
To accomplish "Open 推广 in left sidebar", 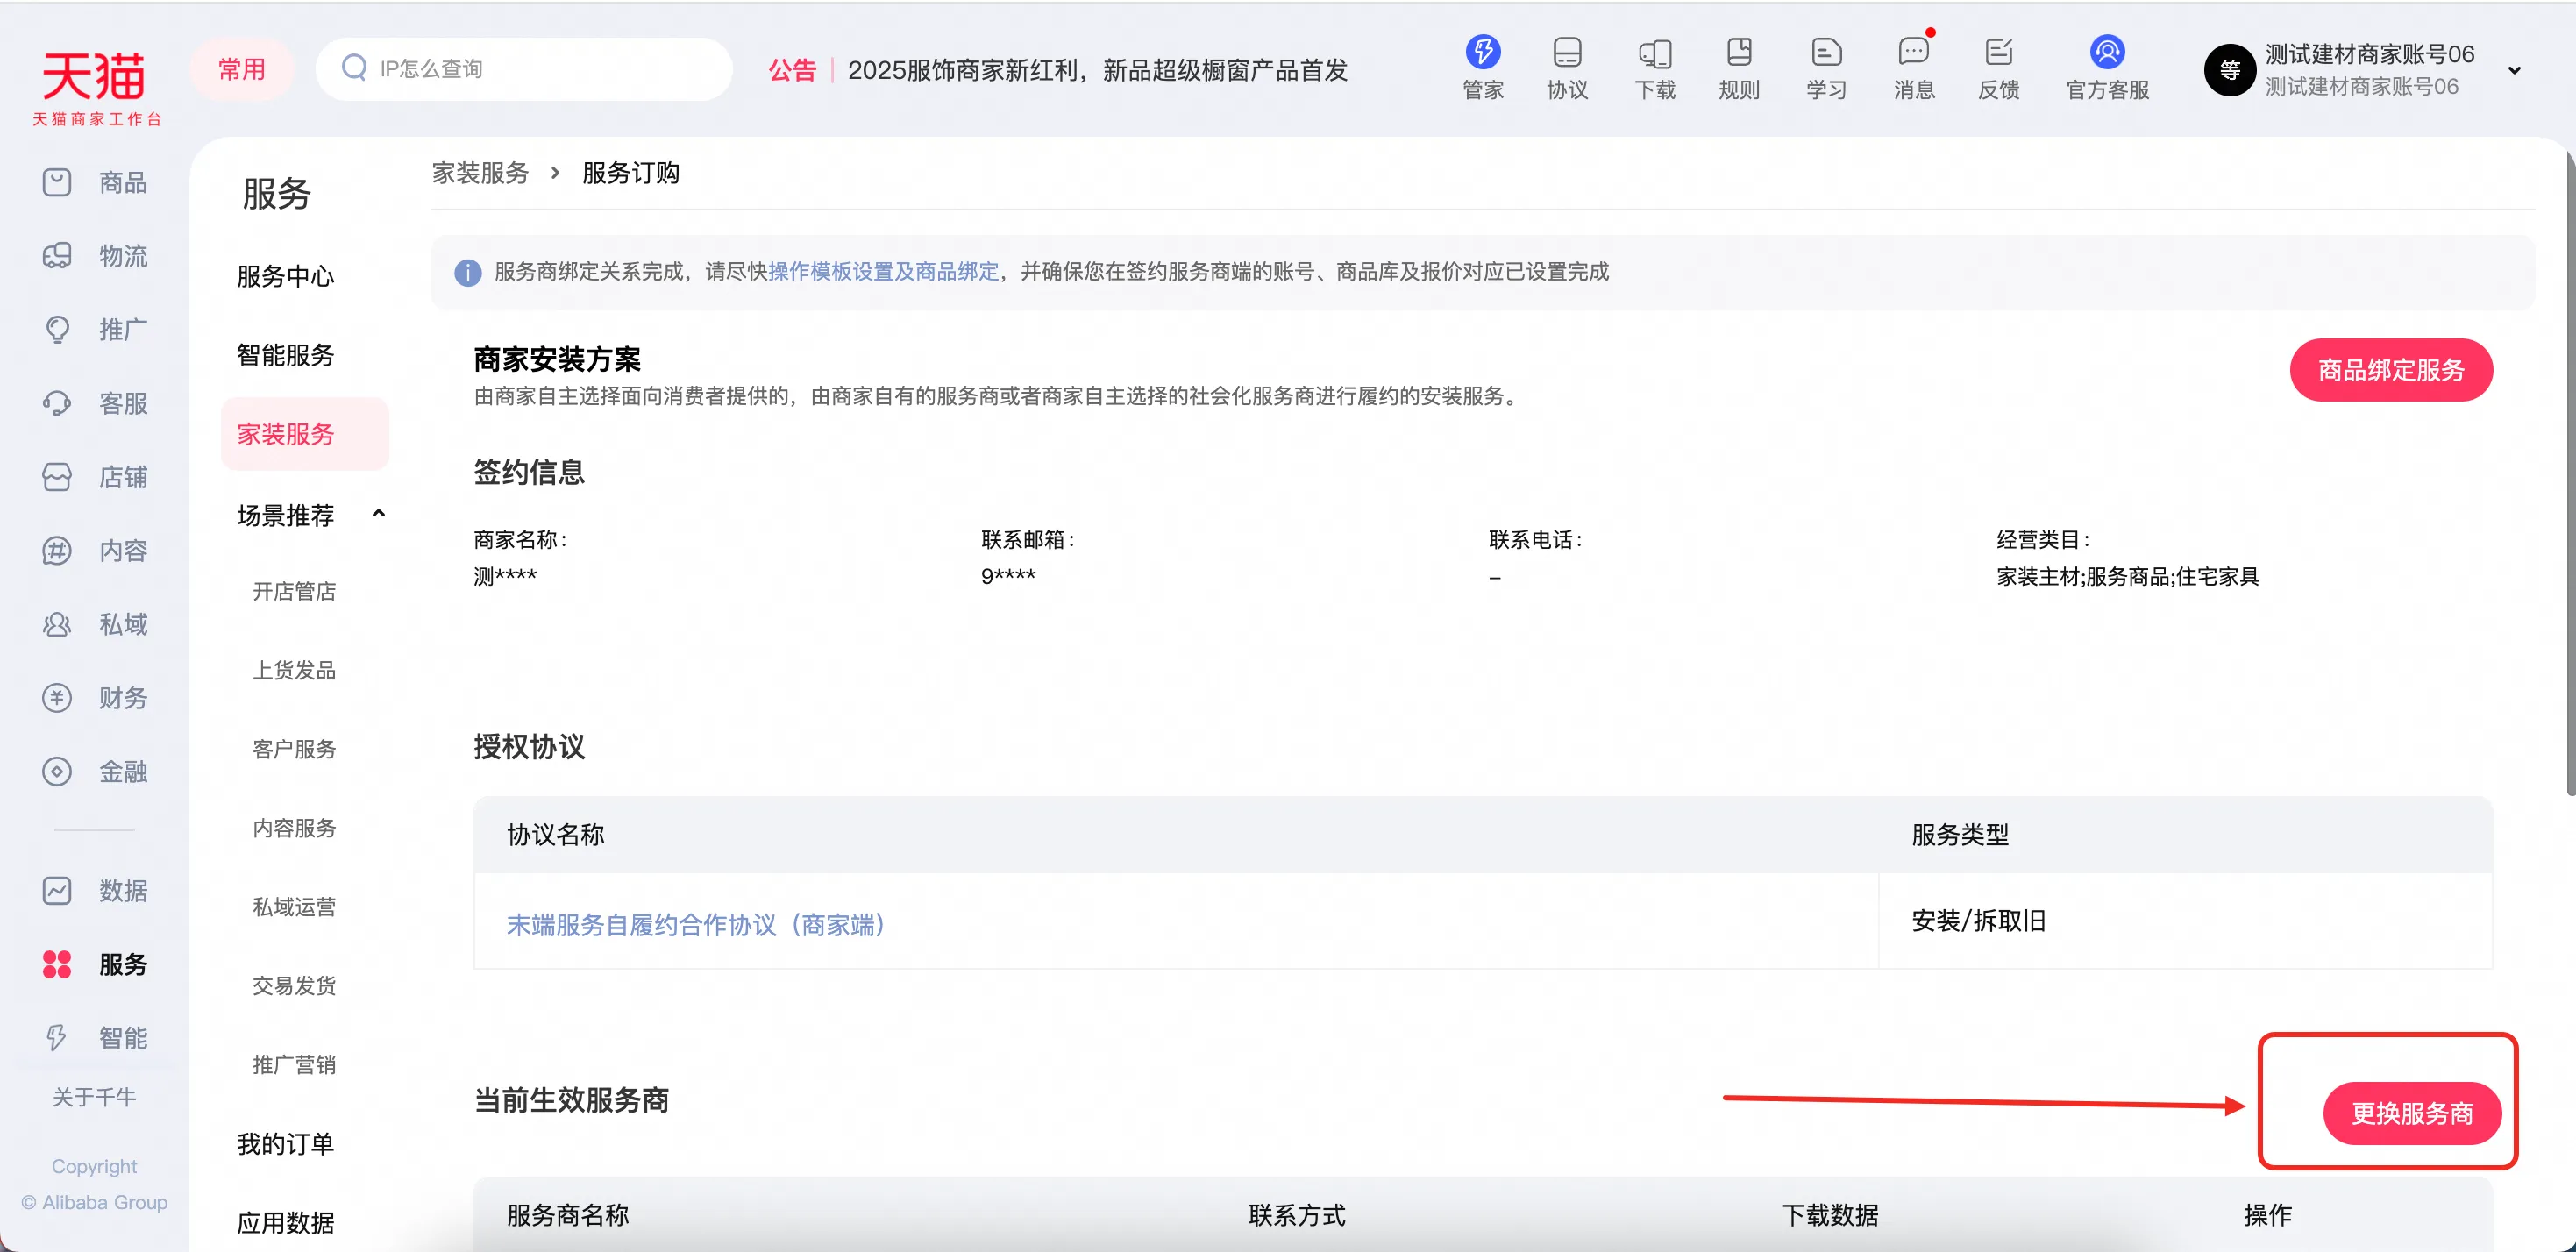I will (95, 329).
